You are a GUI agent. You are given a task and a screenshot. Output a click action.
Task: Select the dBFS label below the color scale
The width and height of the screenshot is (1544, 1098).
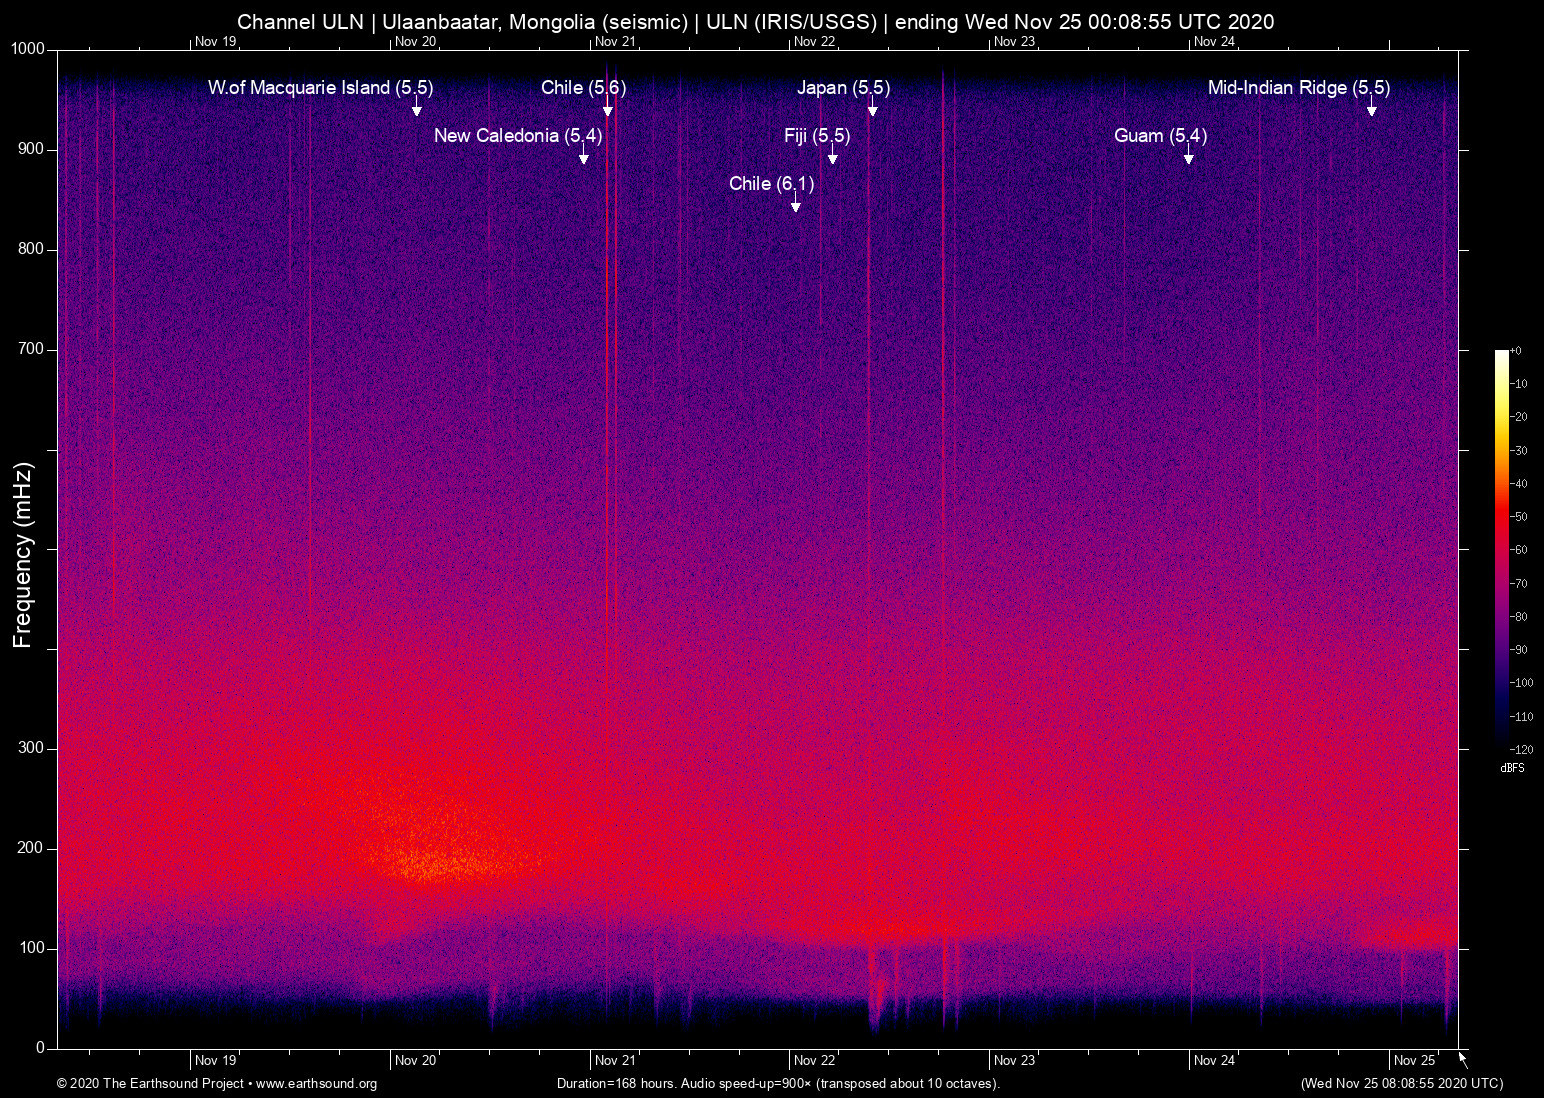(1513, 767)
